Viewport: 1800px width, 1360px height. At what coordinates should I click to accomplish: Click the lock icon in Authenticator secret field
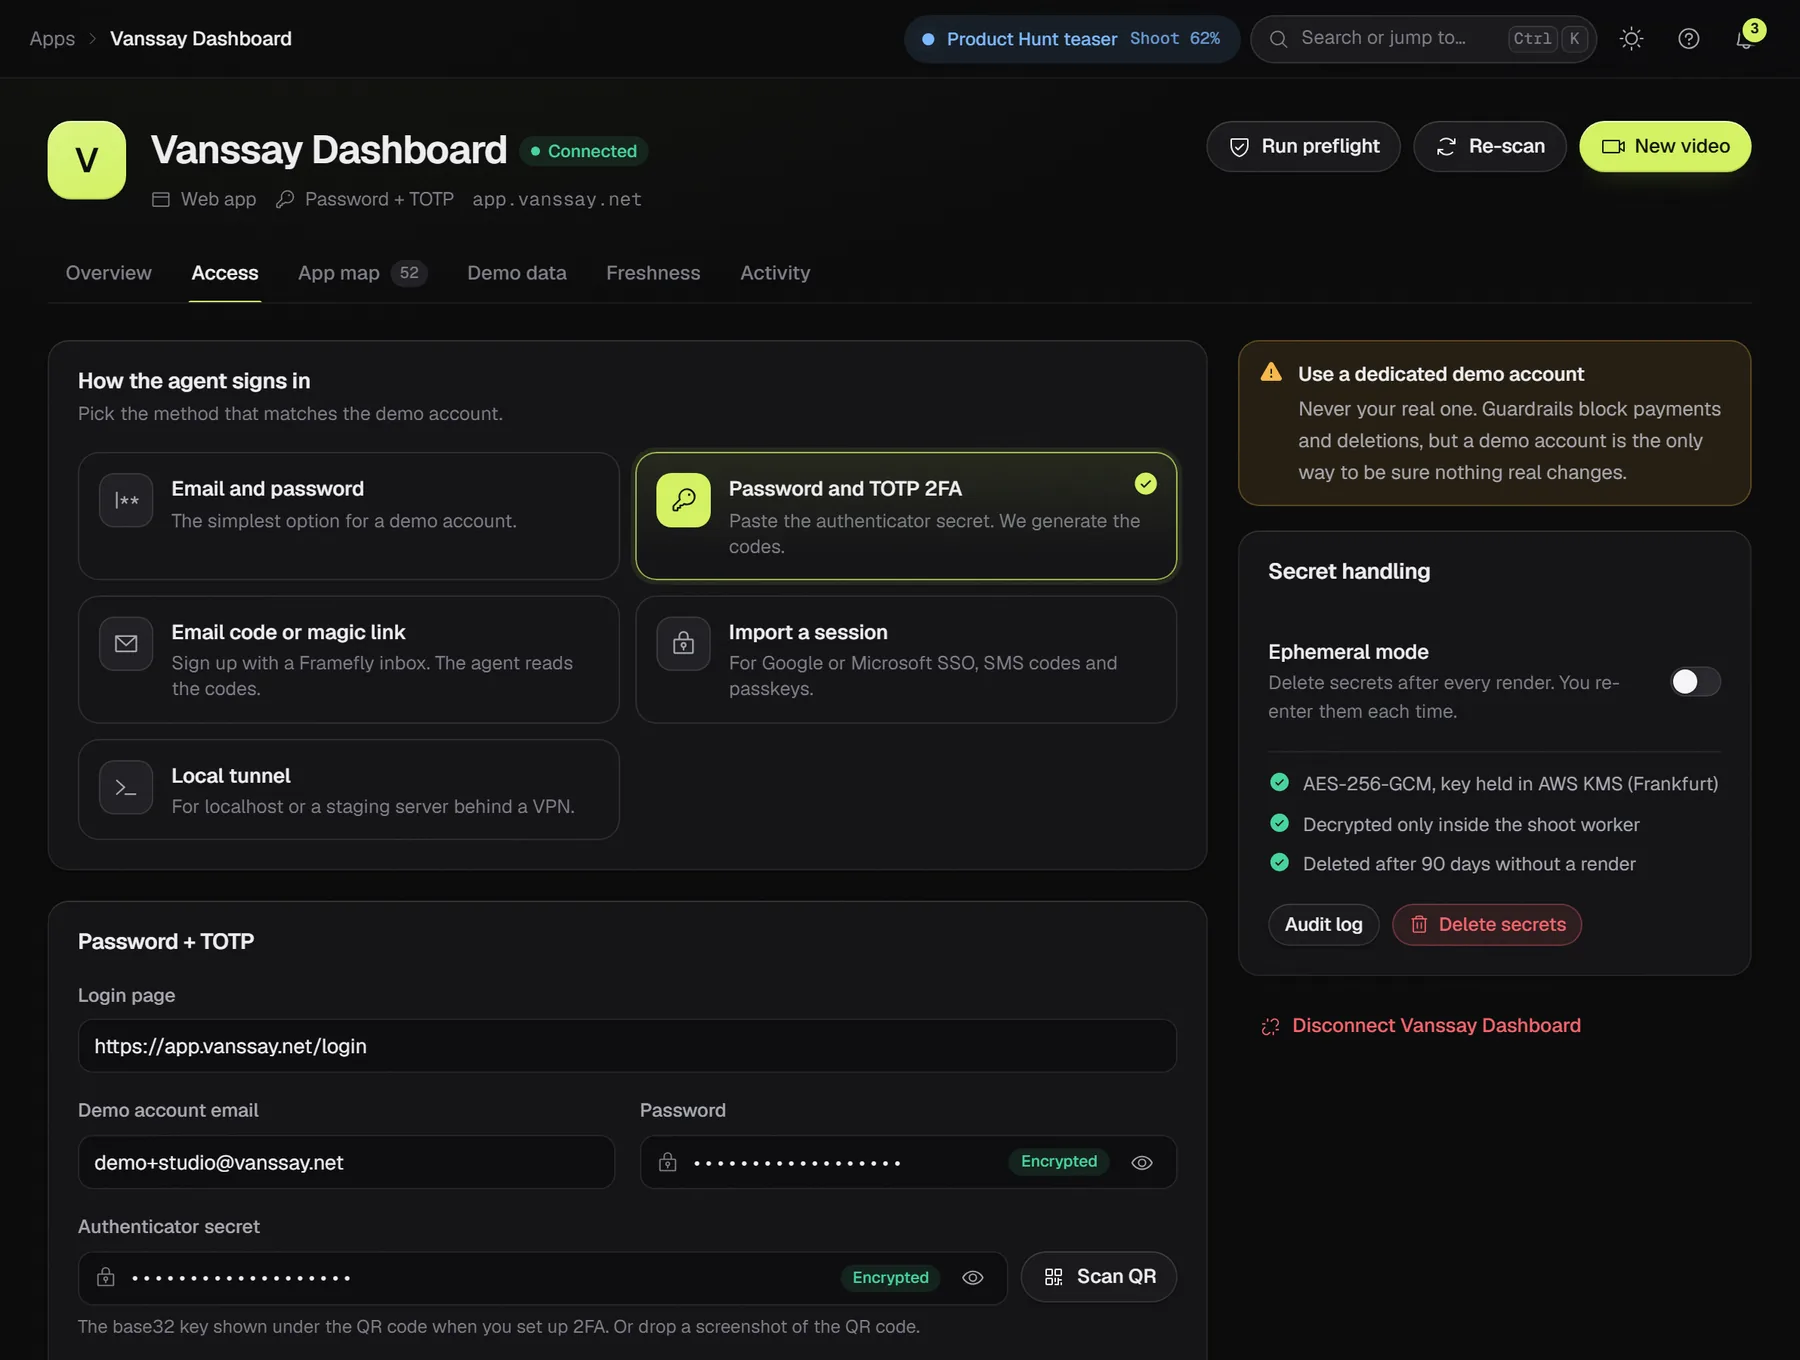pyautogui.click(x=106, y=1277)
